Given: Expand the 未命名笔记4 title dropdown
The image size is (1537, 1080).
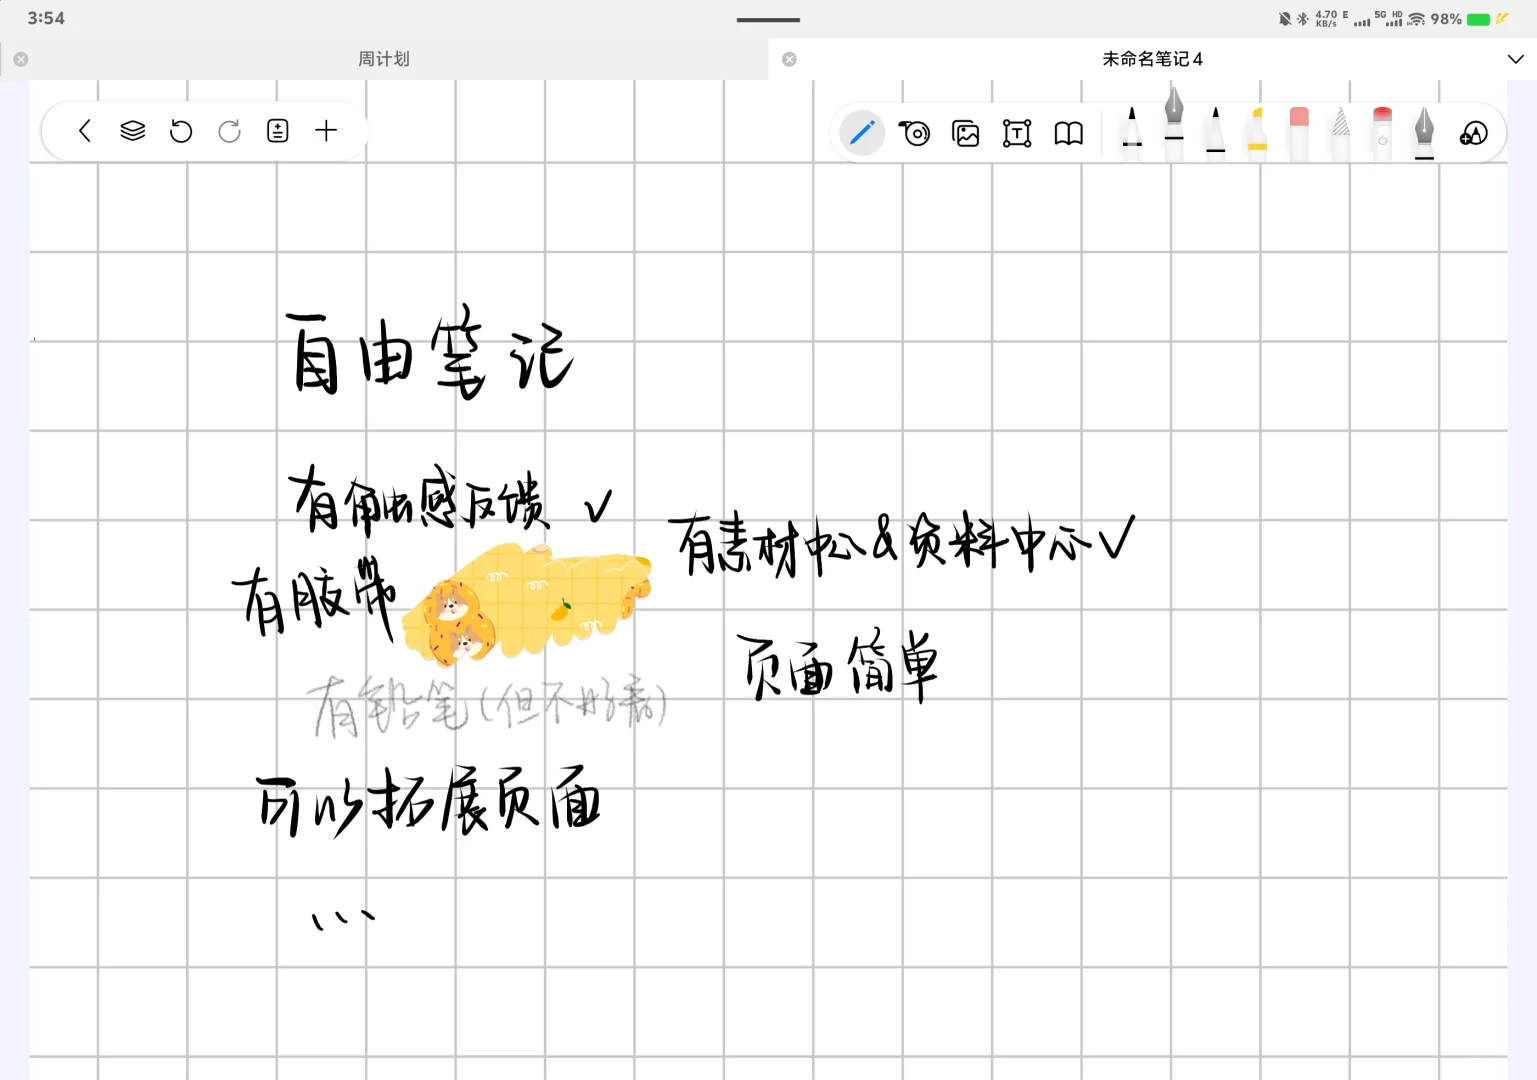Looking at the screenshot, I should (1516, 59).
